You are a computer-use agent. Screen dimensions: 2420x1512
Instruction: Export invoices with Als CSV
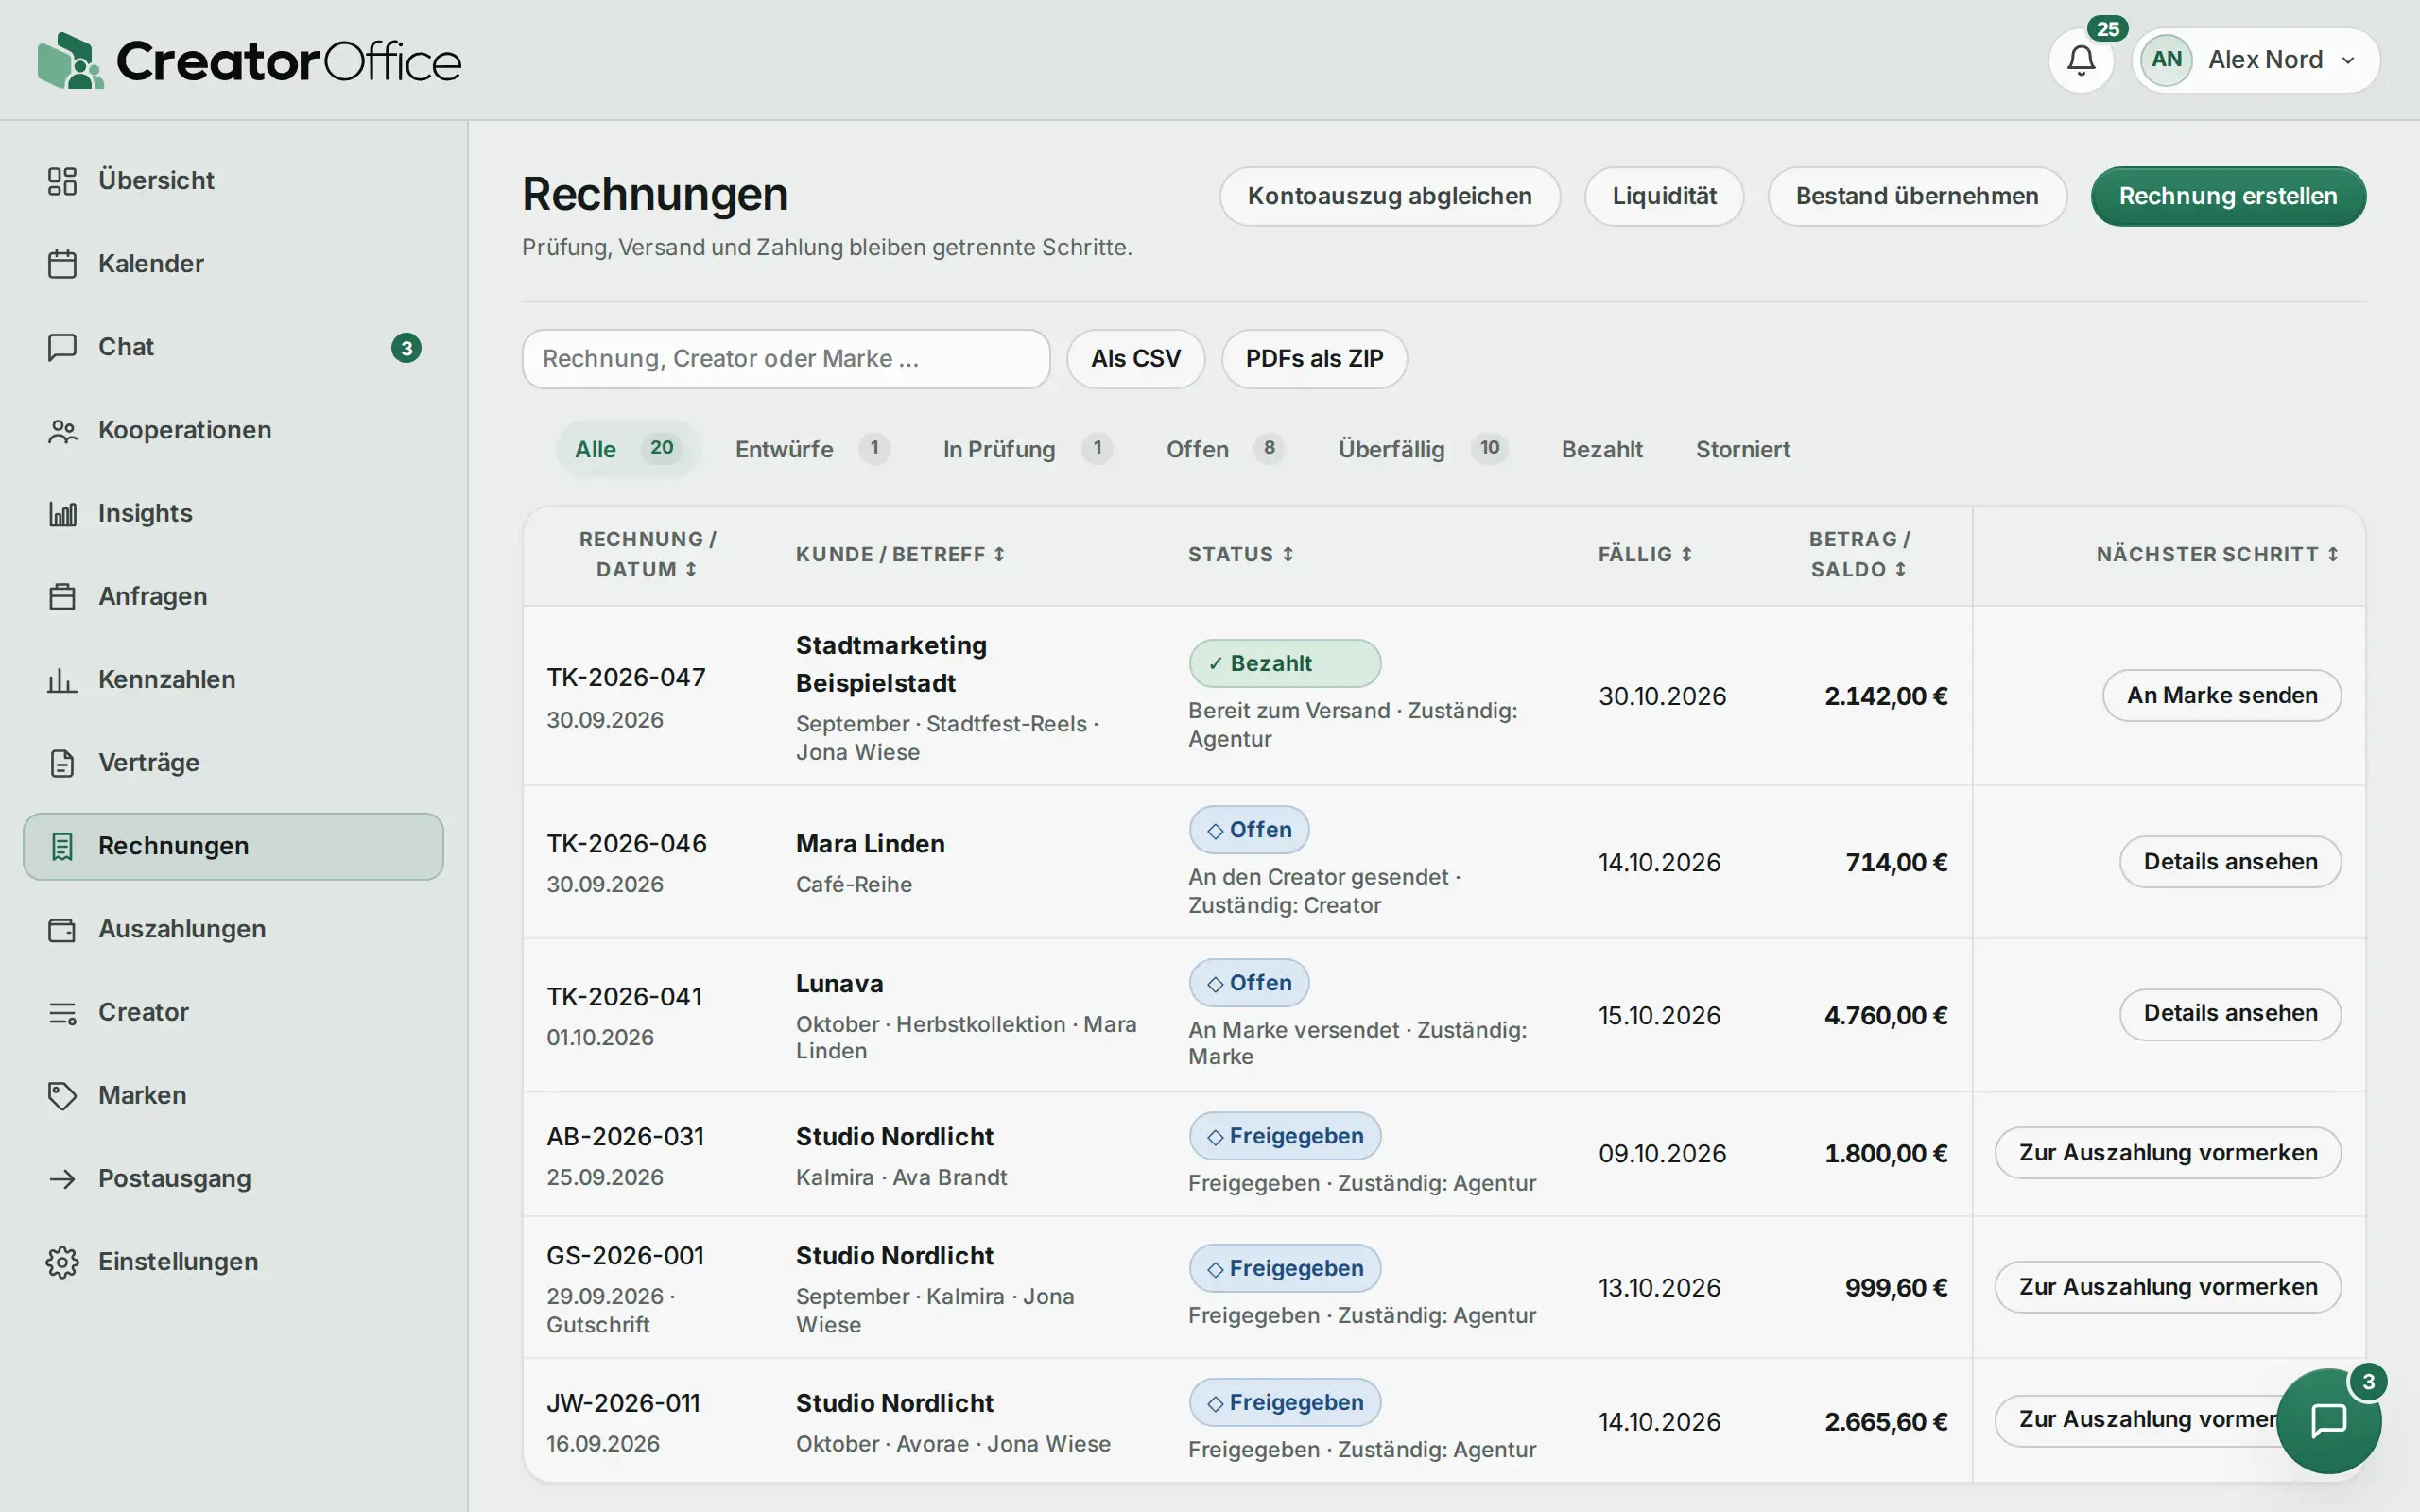coord(1135,359)
